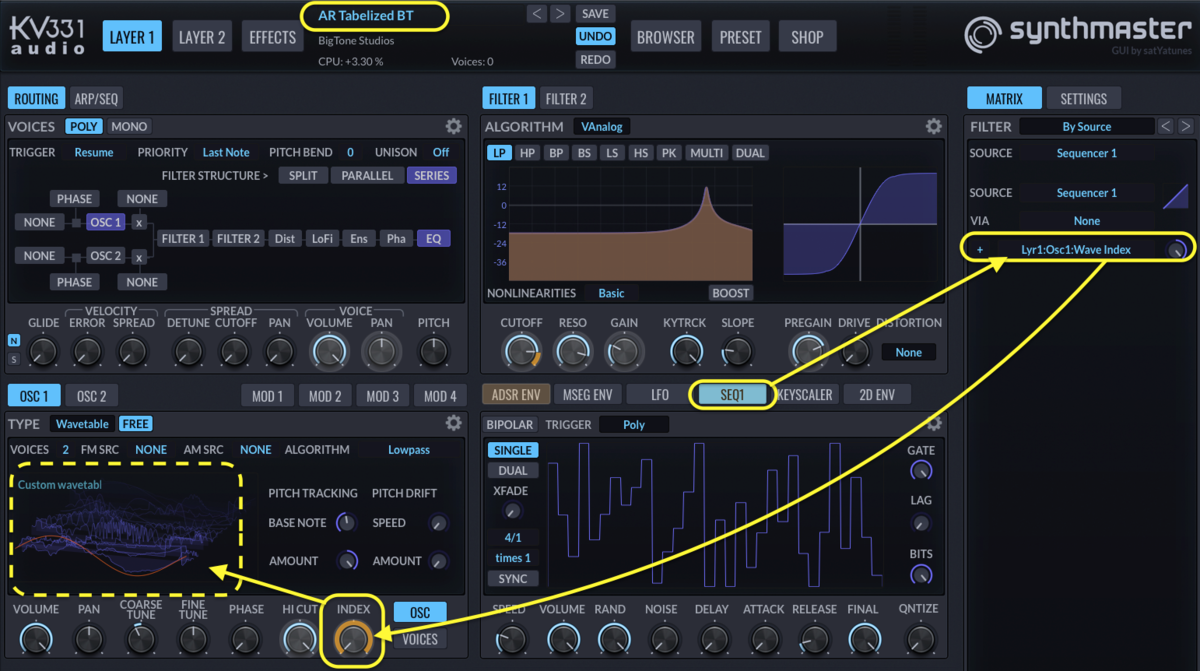Click the REDO button
The height and width of the screenshot is (671, 1200).
click(595, 59)
